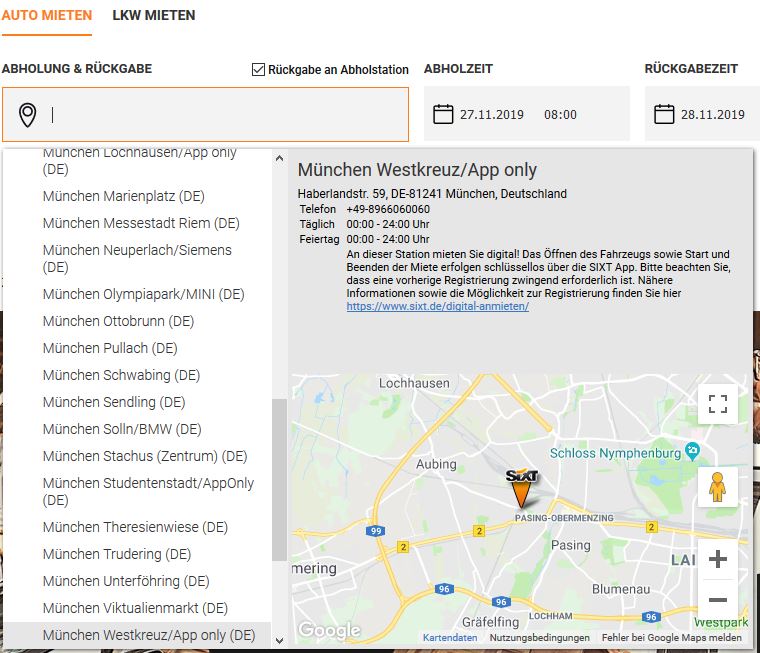Viewport: 760px width, 653px height.
Task: Open the Kartendaten link
Action: (x=450, y=637)
